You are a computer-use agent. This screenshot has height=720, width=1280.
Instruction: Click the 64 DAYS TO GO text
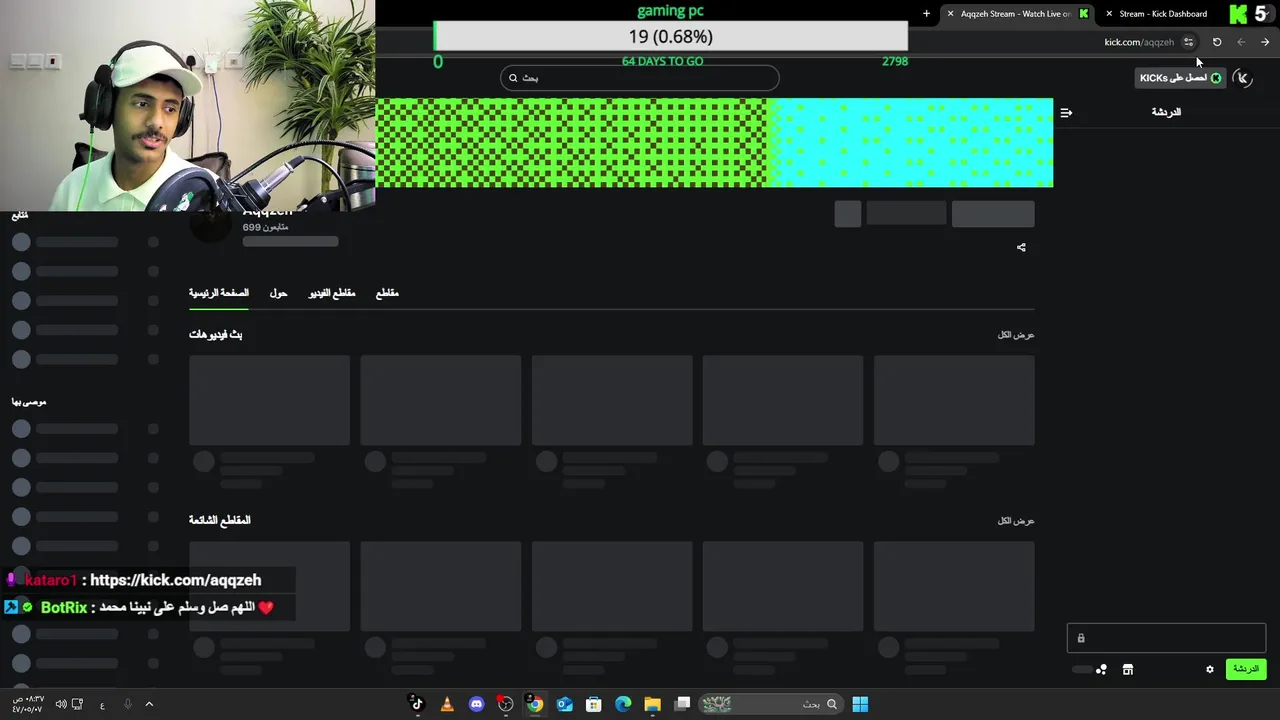click(662, 61)
